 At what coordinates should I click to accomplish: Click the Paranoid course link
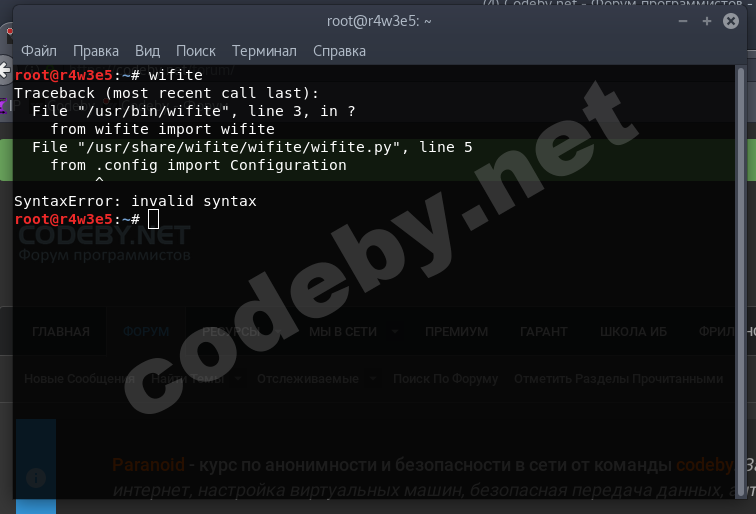148,465
